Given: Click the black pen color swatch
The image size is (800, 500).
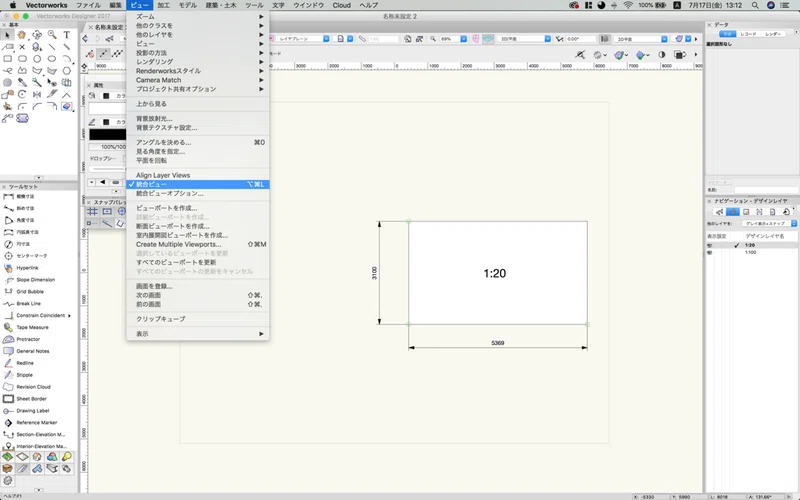Looking at the screenshot, I should click(107, 134).
